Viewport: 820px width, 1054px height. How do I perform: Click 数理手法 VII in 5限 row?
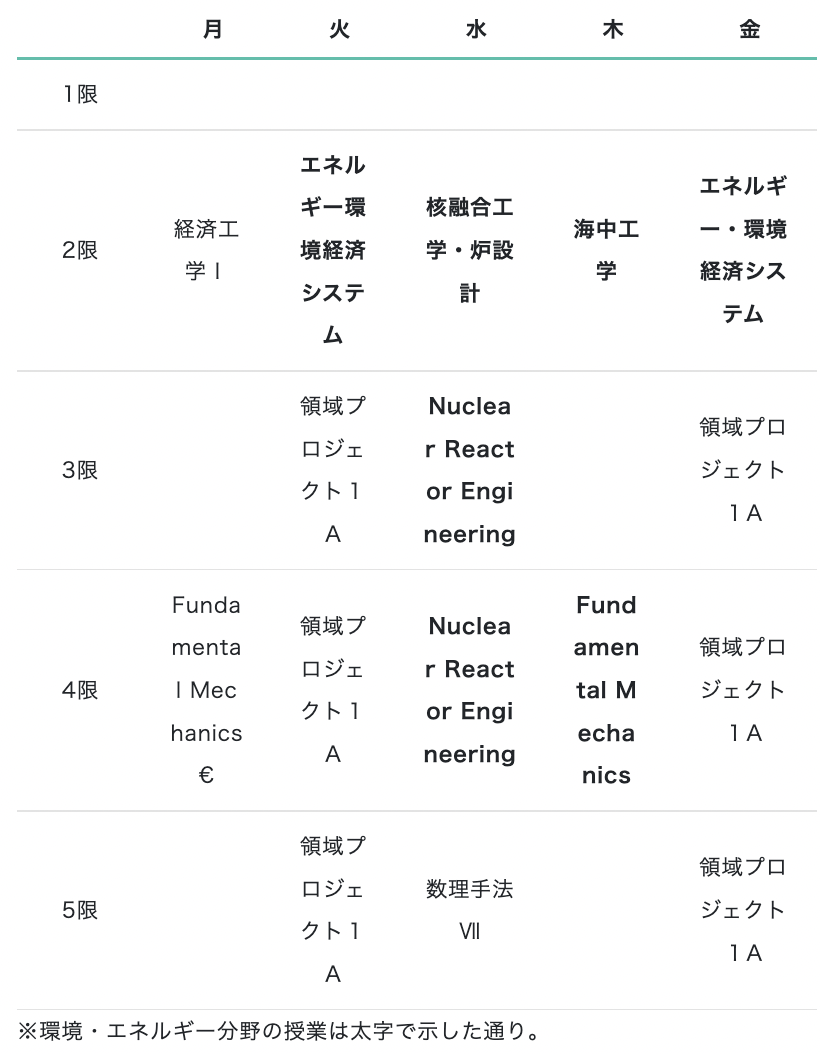pos(469,909)
